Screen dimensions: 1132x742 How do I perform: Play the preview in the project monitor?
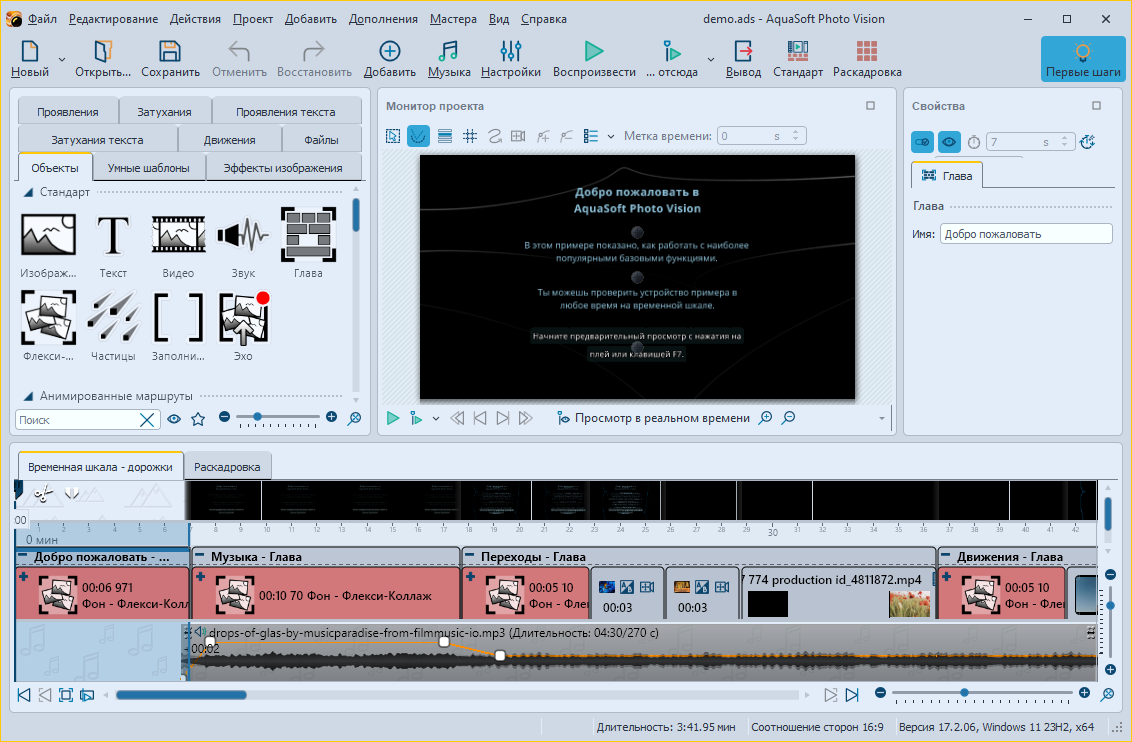point(393,418)
